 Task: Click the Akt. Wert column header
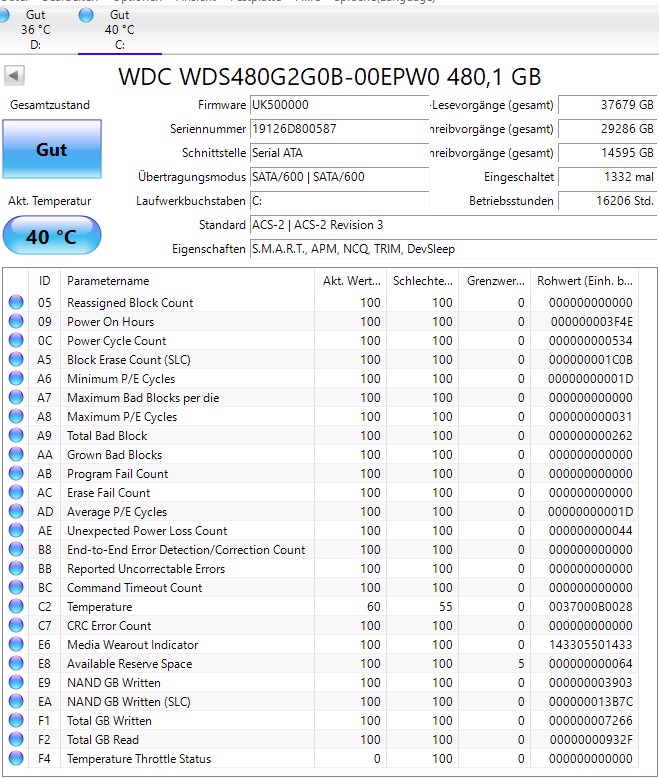351,281
